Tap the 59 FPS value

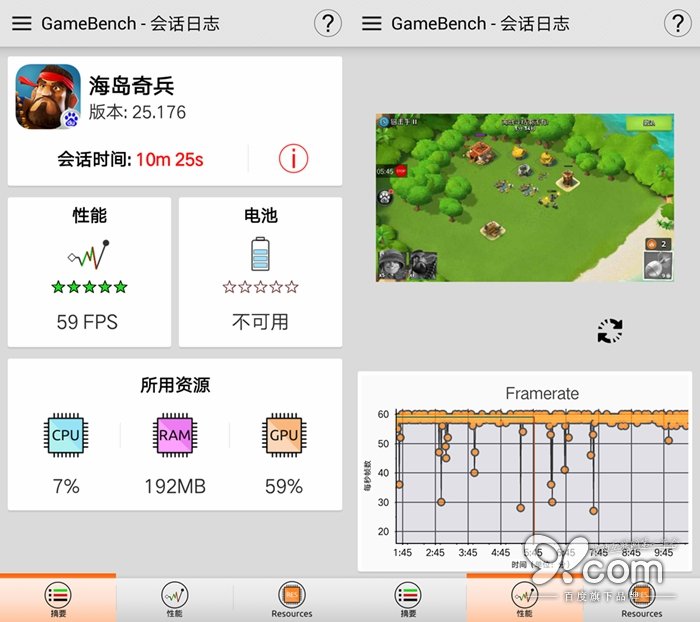(x=87, y=322)
